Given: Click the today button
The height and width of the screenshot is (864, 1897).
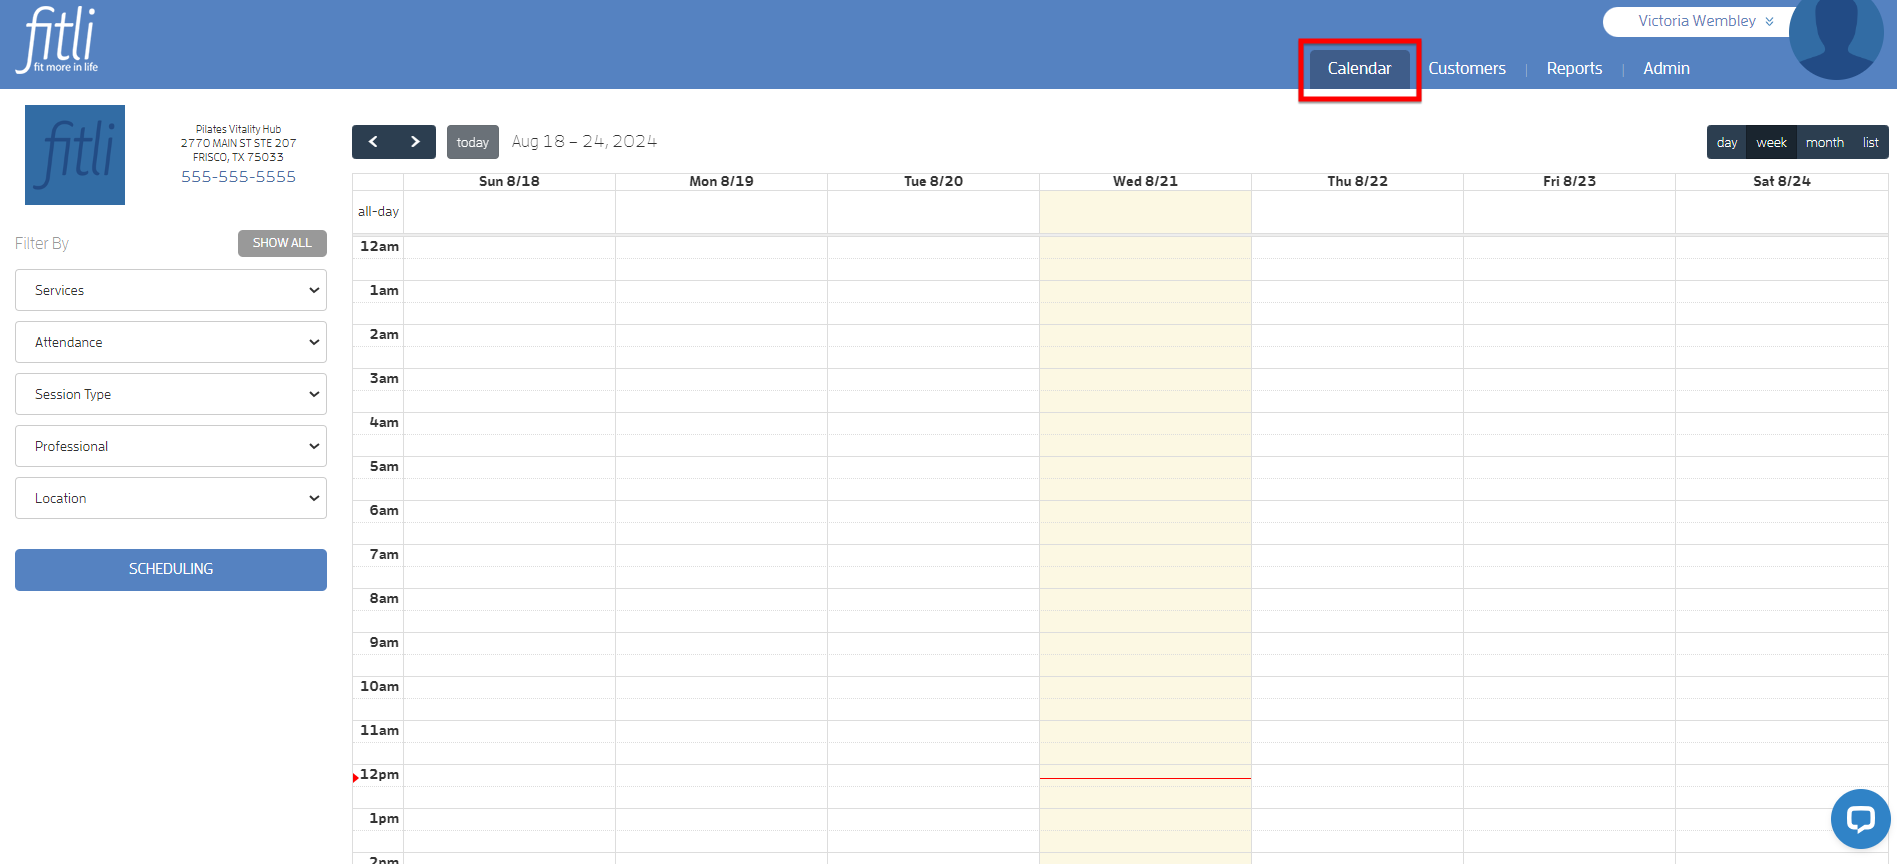Looking at the screenshot, I should (x=473, y=142).
